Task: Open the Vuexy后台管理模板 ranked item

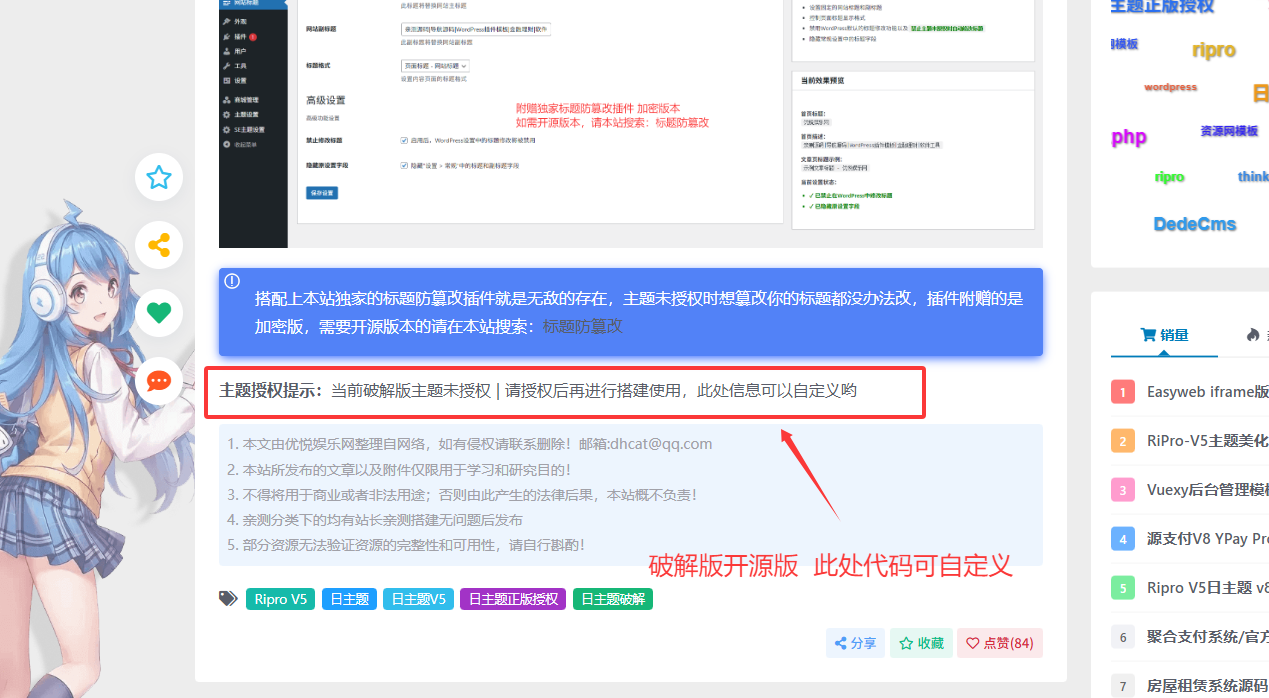Action: pyautogui.click(x=1207, y=489)
